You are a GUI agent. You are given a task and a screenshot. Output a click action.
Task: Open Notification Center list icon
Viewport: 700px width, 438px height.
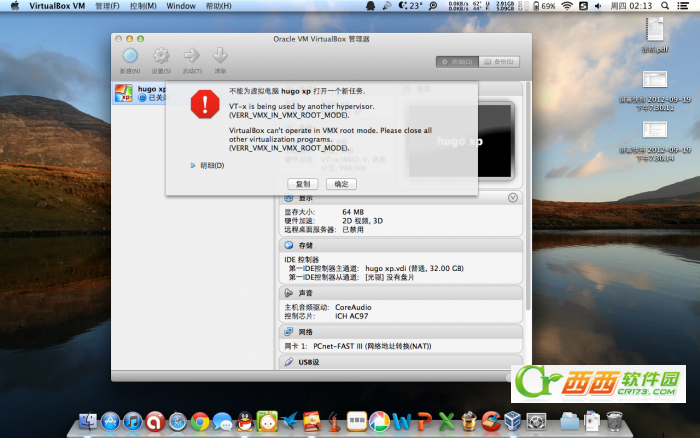(x=683, y=6)
